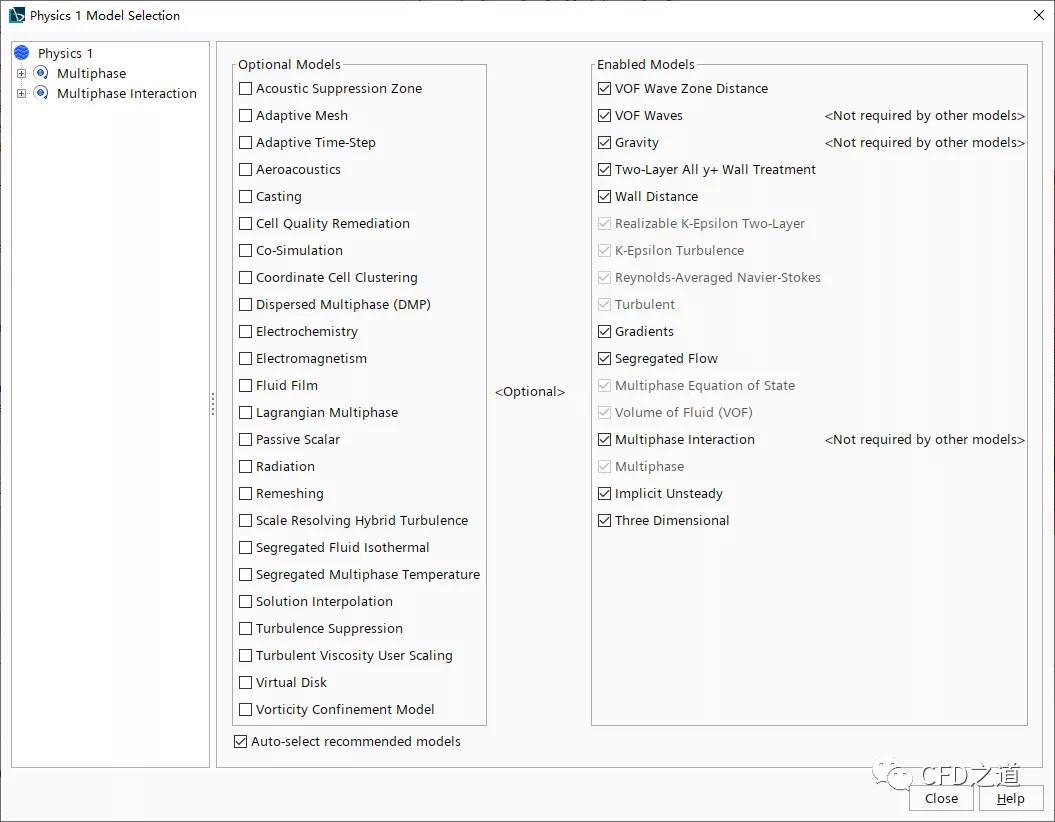
Task: Disable the Segregated Flow model
Action: click(604, 359)
